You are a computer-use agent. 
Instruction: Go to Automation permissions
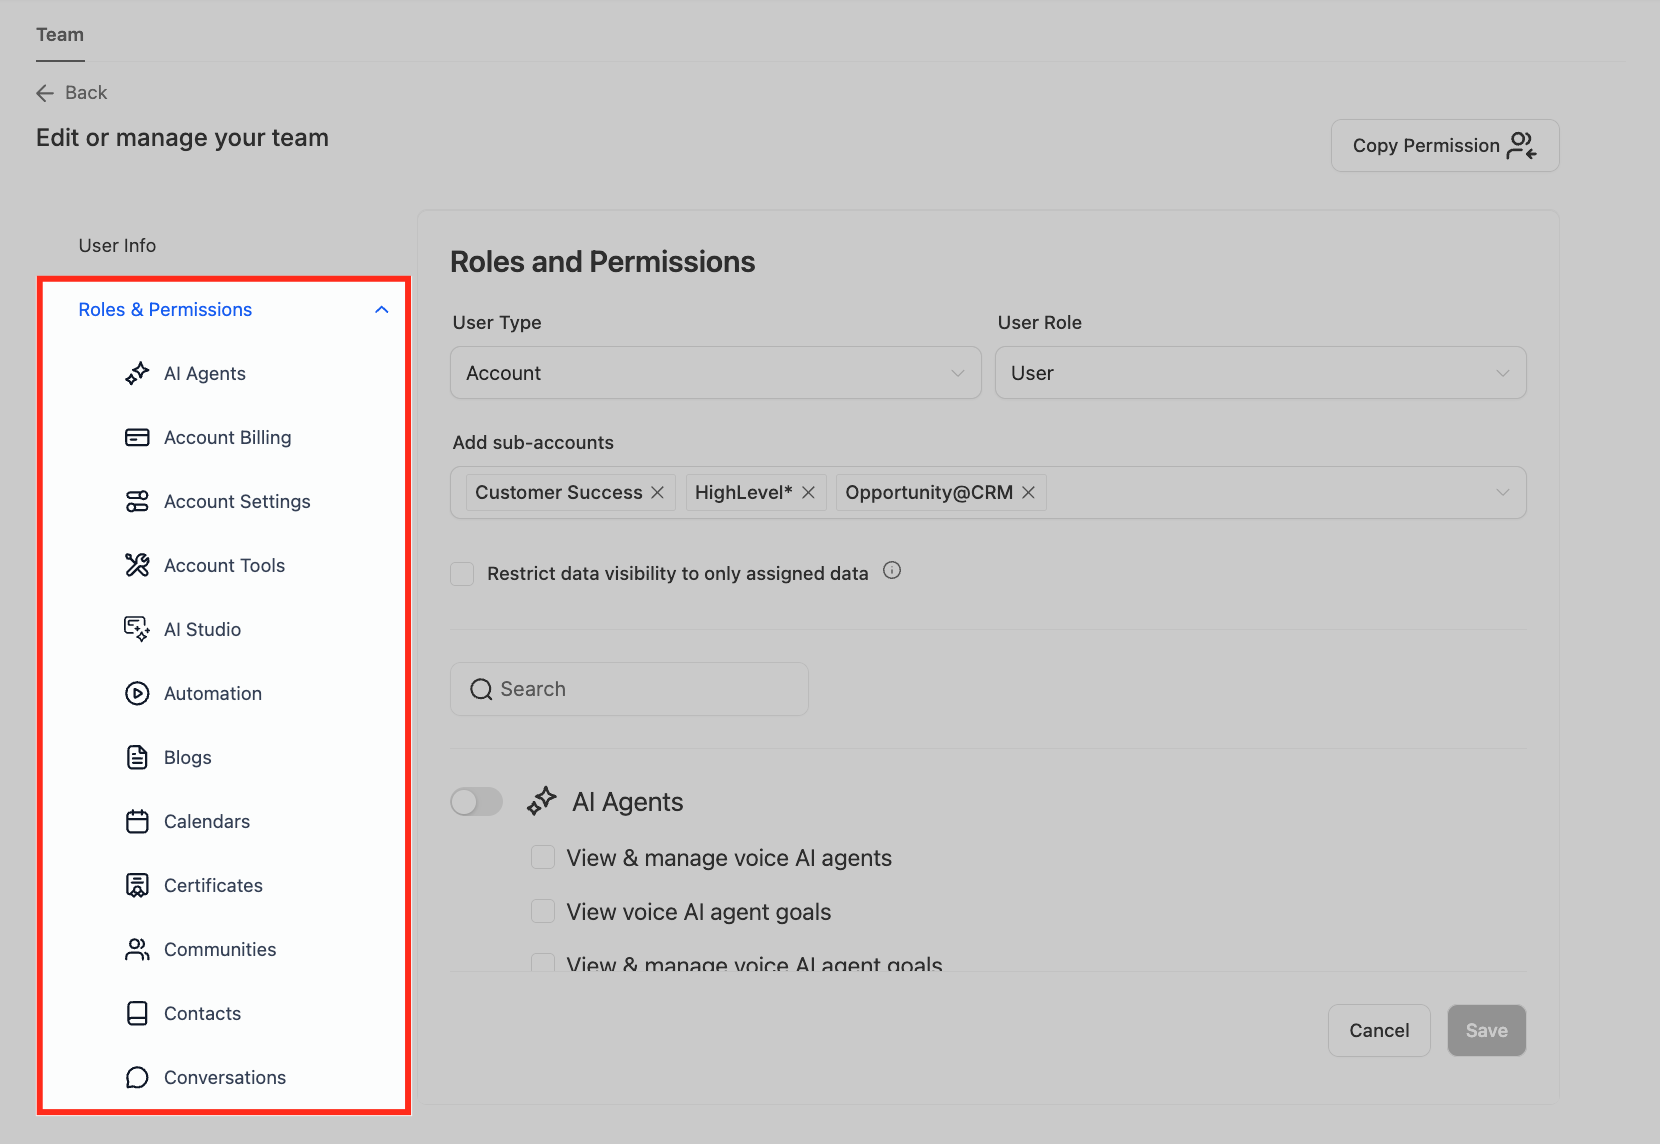213,693
